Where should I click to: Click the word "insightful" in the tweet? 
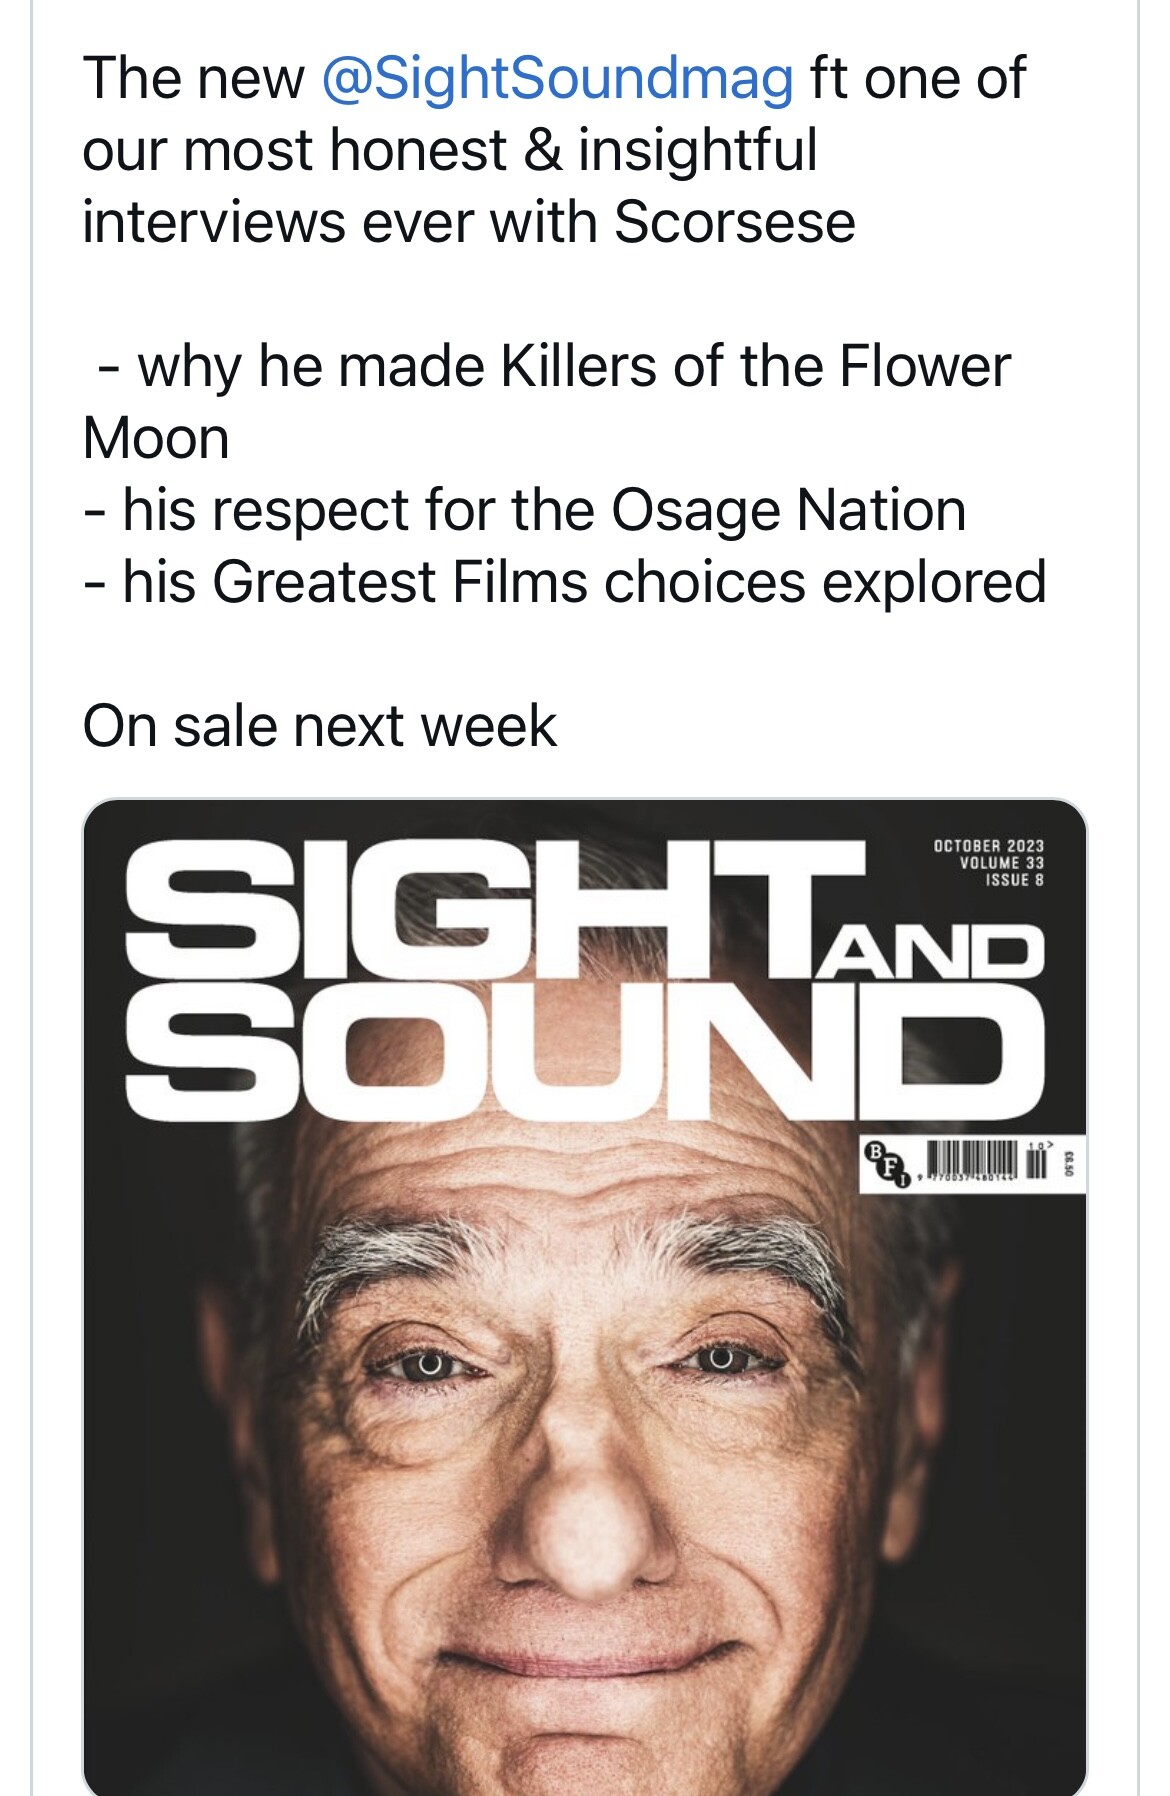pyautogui.click(x=697, y=151)
